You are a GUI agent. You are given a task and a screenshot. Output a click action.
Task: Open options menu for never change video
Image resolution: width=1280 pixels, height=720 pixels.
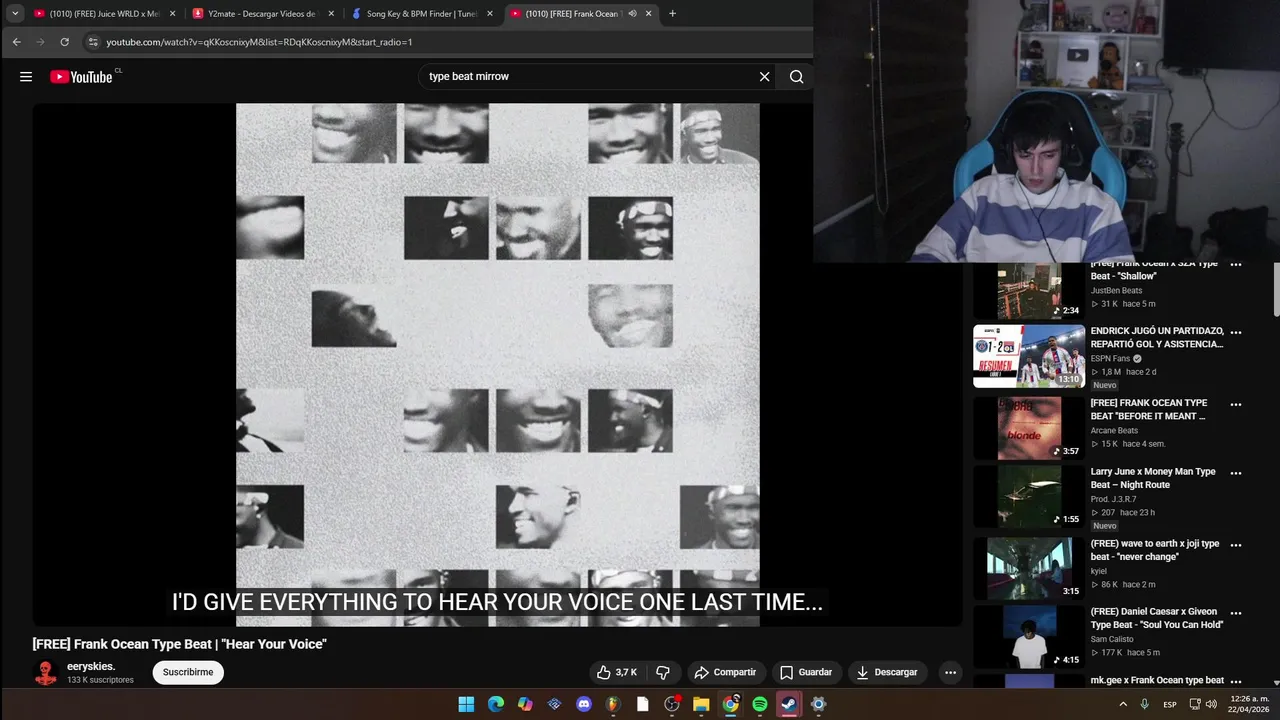click(1235, 545)
